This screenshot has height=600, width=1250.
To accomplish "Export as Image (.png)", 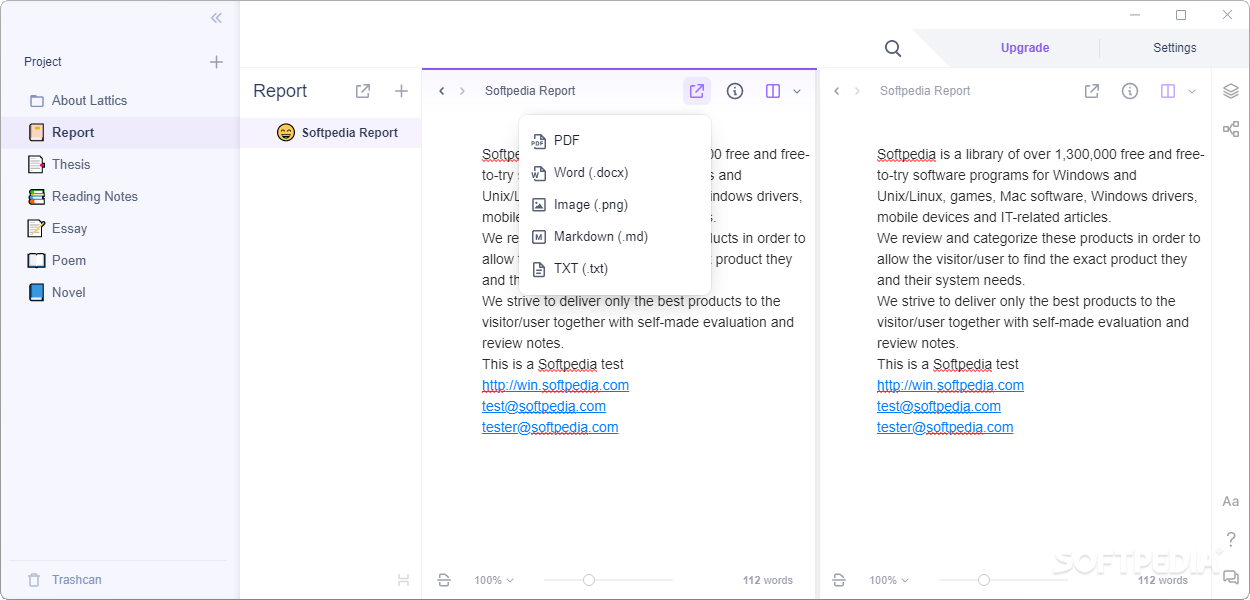I will click(x=615, y=205).
